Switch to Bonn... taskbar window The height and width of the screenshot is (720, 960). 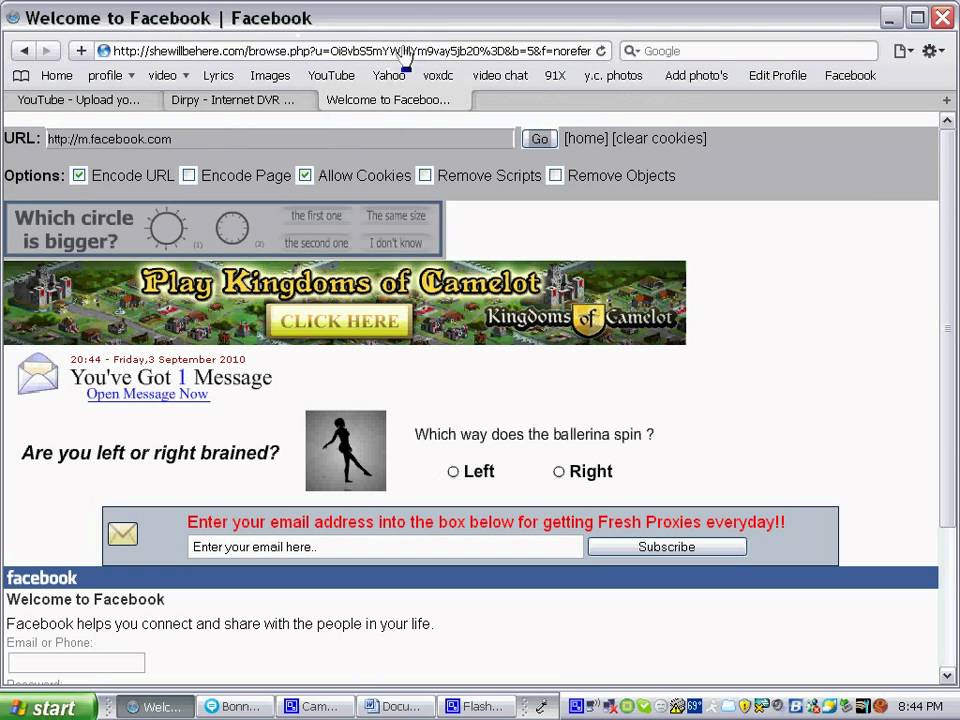[234, 707]
